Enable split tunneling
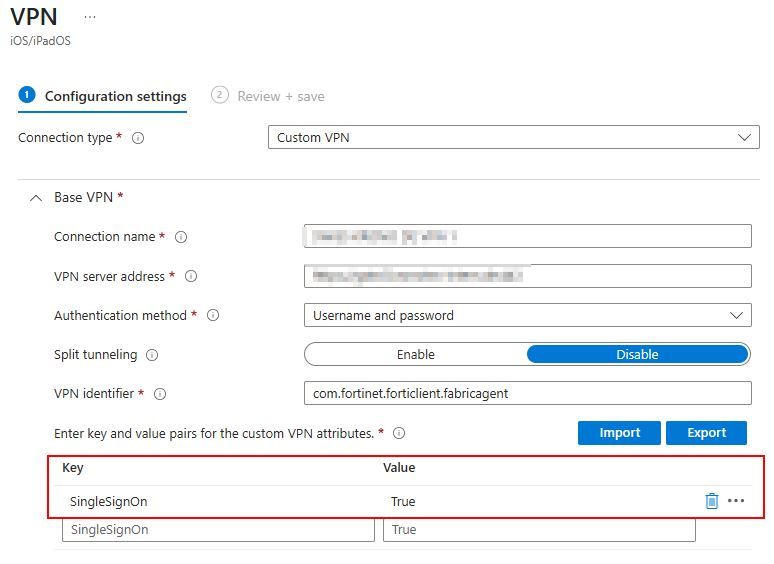The width and height of the screenshot is (774, 564). click(415, 355)
